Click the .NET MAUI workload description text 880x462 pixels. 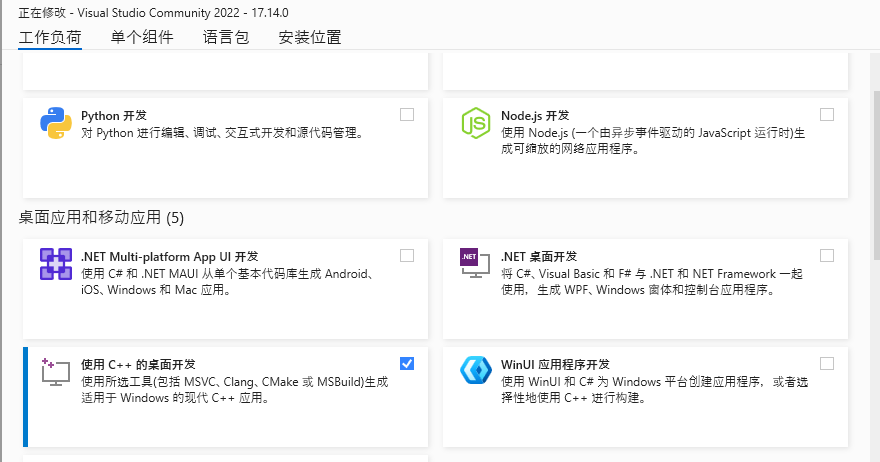227,282
